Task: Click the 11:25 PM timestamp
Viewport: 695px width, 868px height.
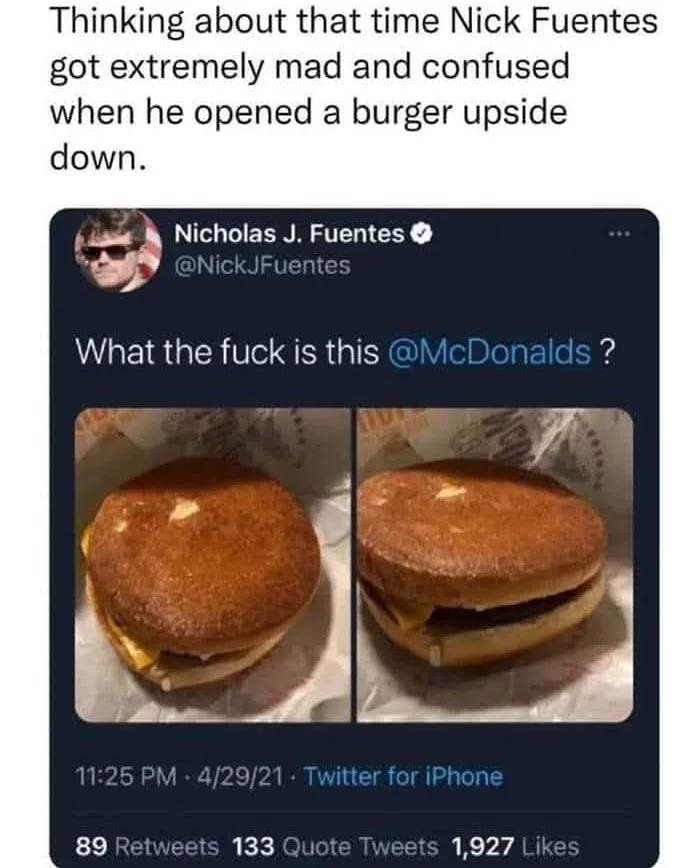Action: [126, 776]
